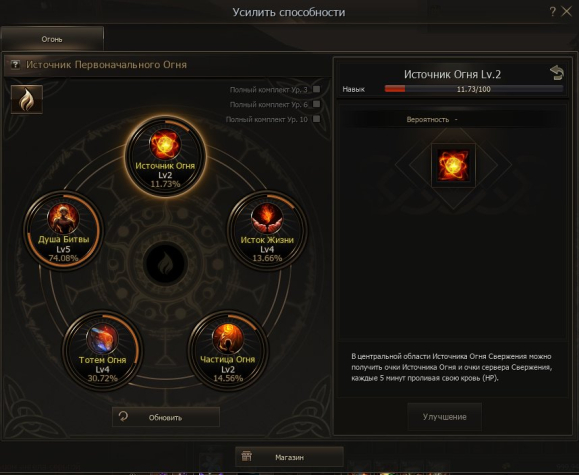
Task: Toggle Полный комплект Ур. 6 checkbox
Action: [x=316, y=104]
